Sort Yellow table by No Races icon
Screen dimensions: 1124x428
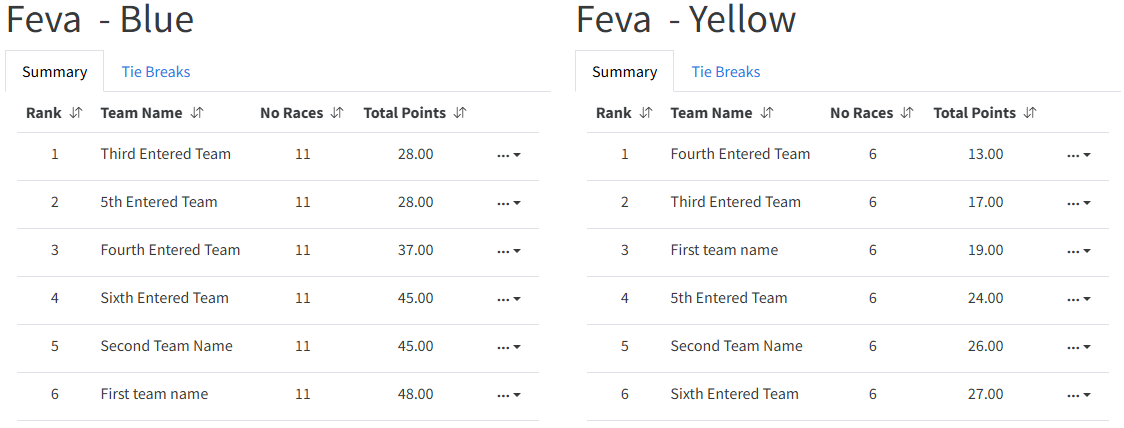[907, 113]
